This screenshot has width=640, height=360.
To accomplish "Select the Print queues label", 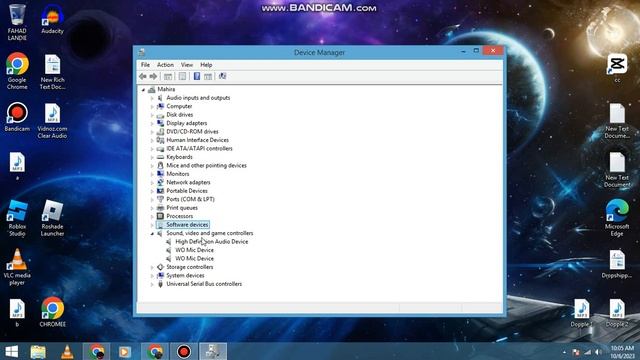I will [x=182, y=208].
